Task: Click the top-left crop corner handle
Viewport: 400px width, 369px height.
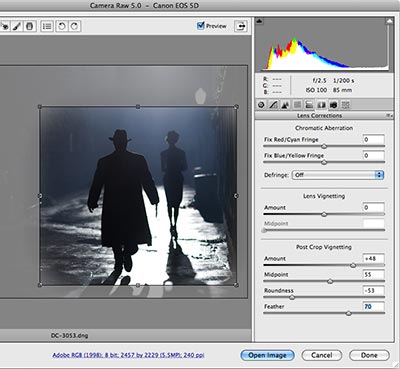Action: [x=40, y=107]
